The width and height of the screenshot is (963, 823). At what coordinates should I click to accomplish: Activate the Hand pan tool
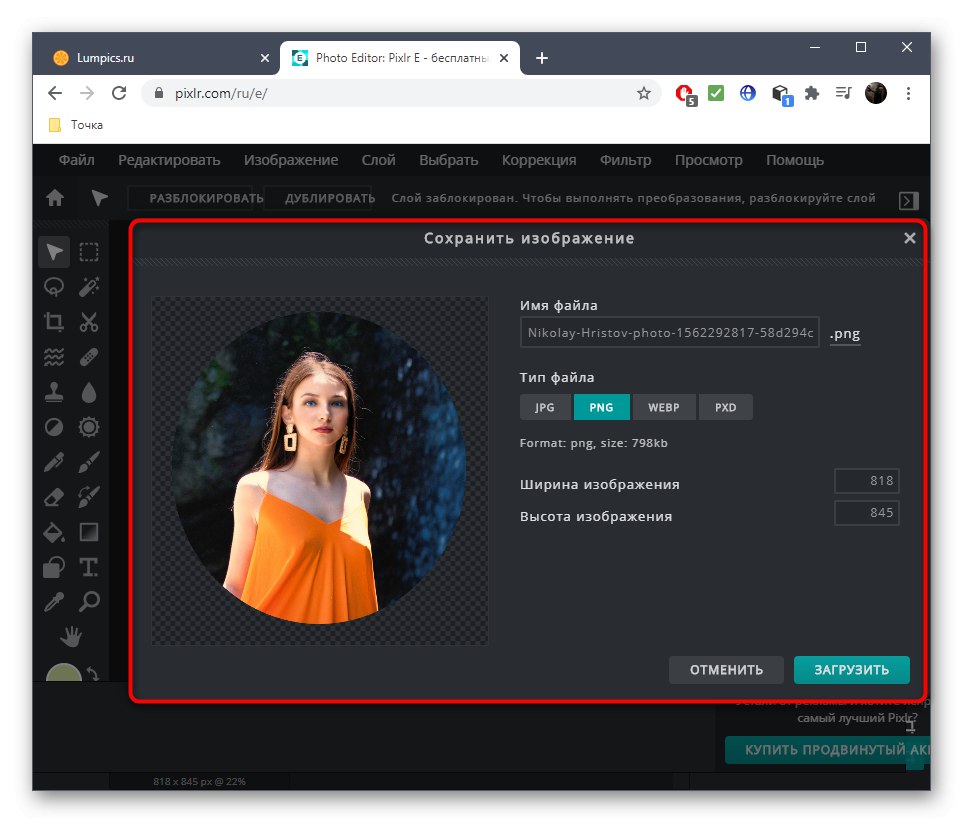pos(71,637)
